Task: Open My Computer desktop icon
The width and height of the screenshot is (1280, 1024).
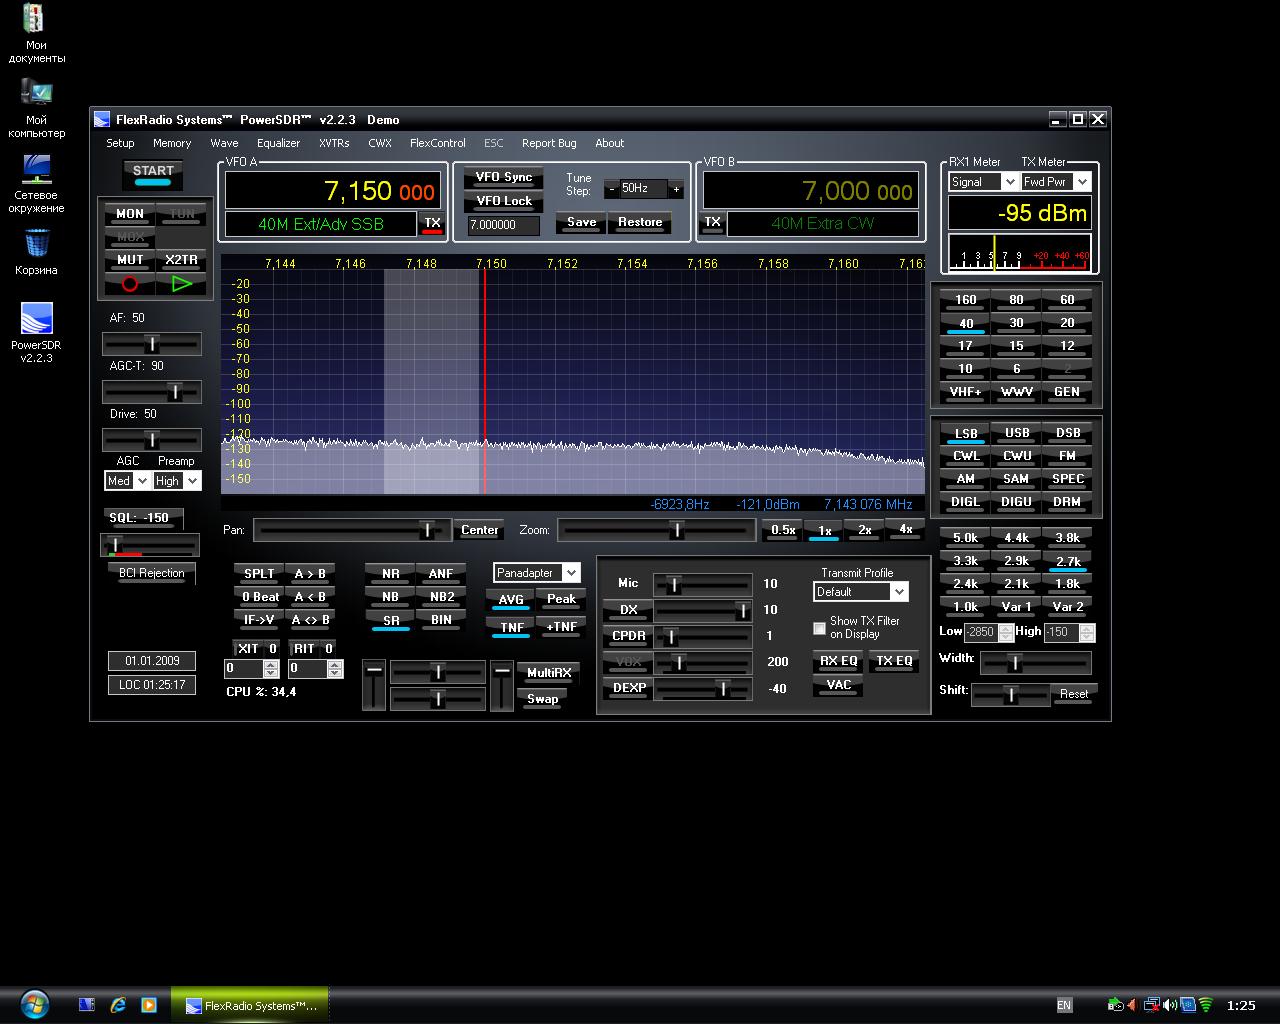Action: tap(37, 109)
